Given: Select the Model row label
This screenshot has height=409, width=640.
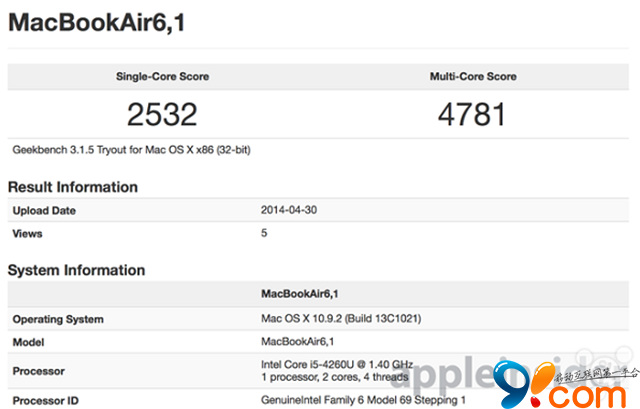Looking at the screenshot, I should pos(28,342).
